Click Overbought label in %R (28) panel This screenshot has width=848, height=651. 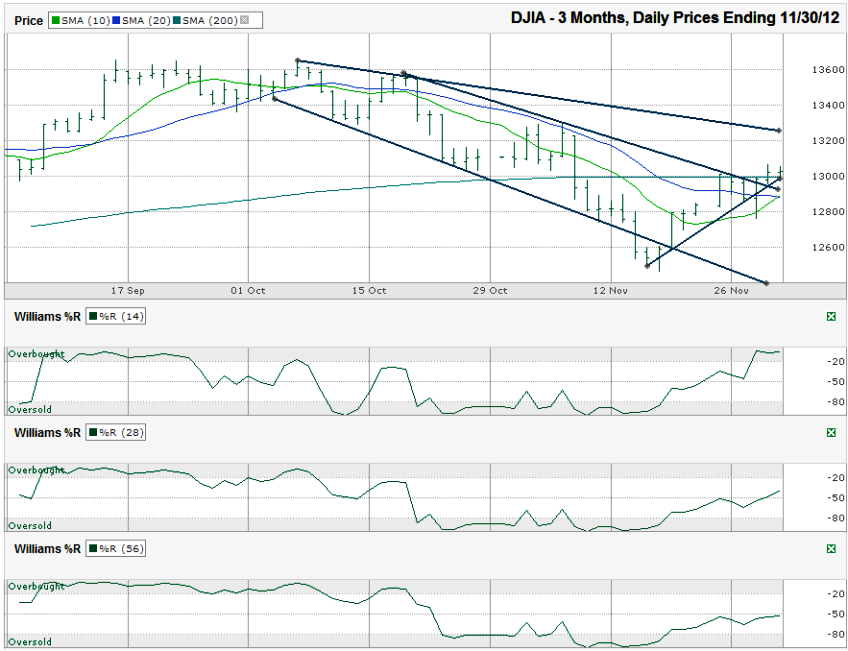[x=36, y=470]
